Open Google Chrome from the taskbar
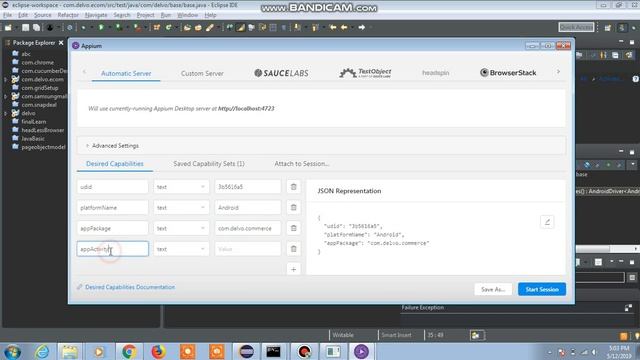 tap(129, 351)
